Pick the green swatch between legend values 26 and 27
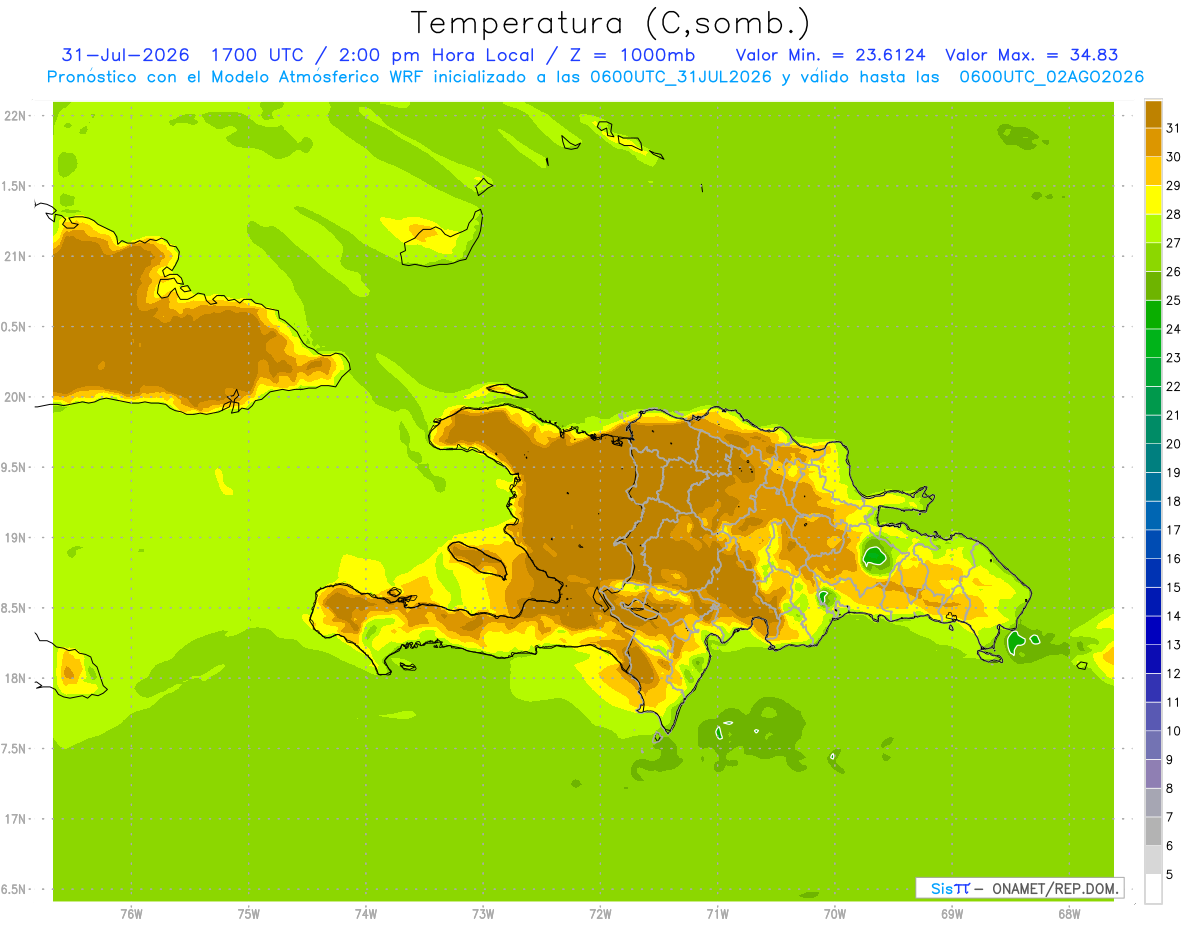Image resolution: width=1200 pixels, height=927 pixels. 1153,258
